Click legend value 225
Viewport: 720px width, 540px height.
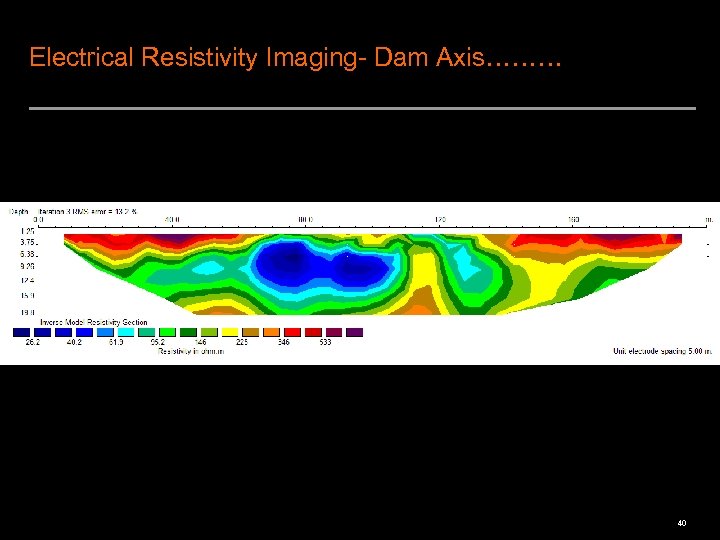pyautogui.click(x=242, y=342)
